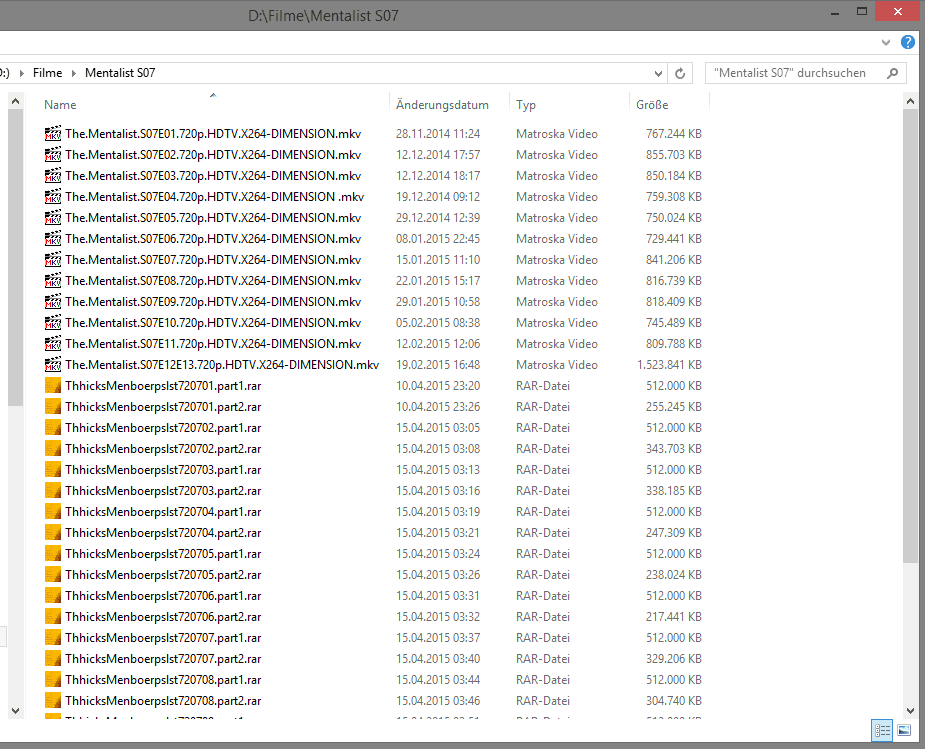
Task: Sort files by Typ column
Action: click(526, 105)
